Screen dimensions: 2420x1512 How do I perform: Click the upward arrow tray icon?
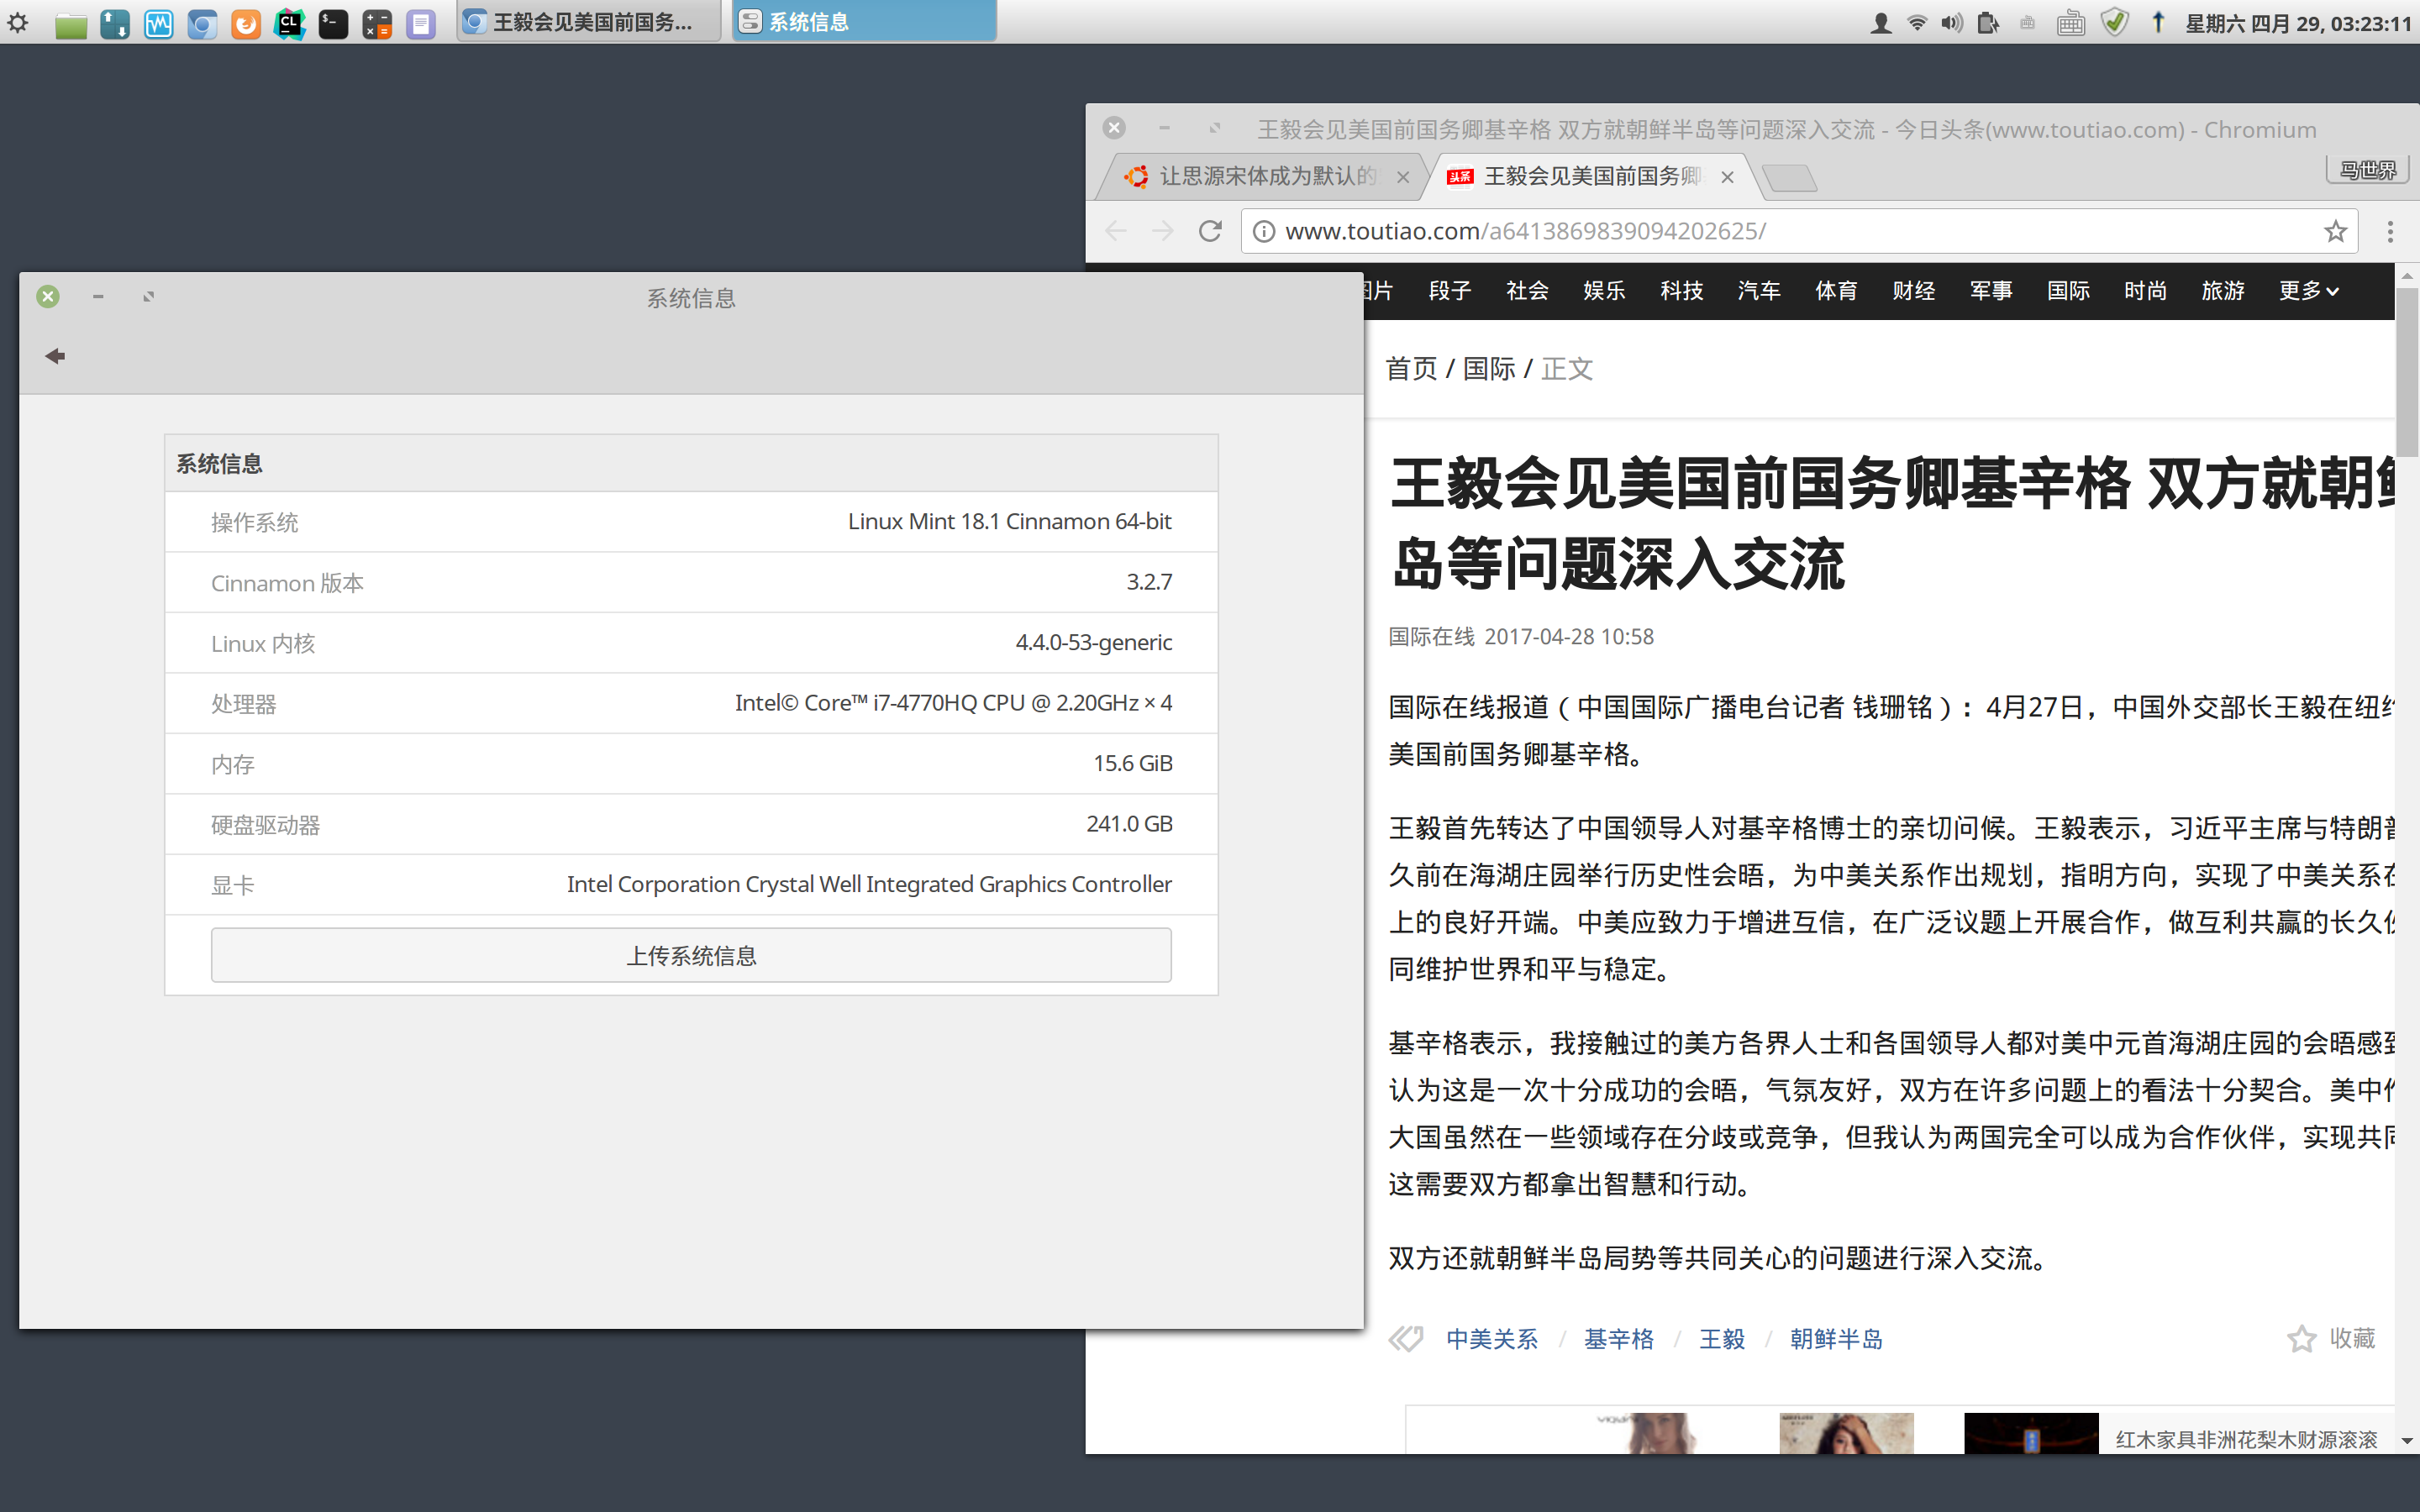(x=2158, y=22)
